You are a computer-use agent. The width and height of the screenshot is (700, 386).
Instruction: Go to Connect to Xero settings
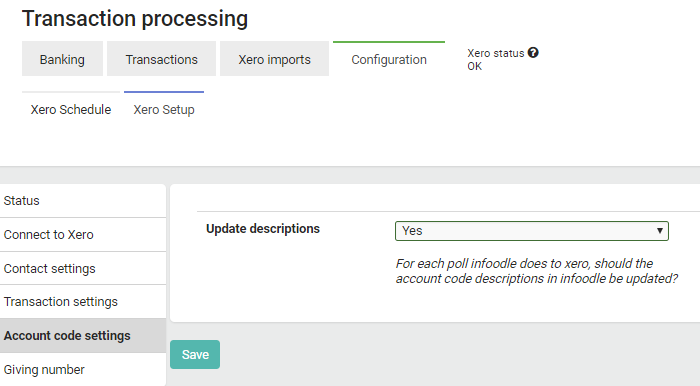[83, 235]
